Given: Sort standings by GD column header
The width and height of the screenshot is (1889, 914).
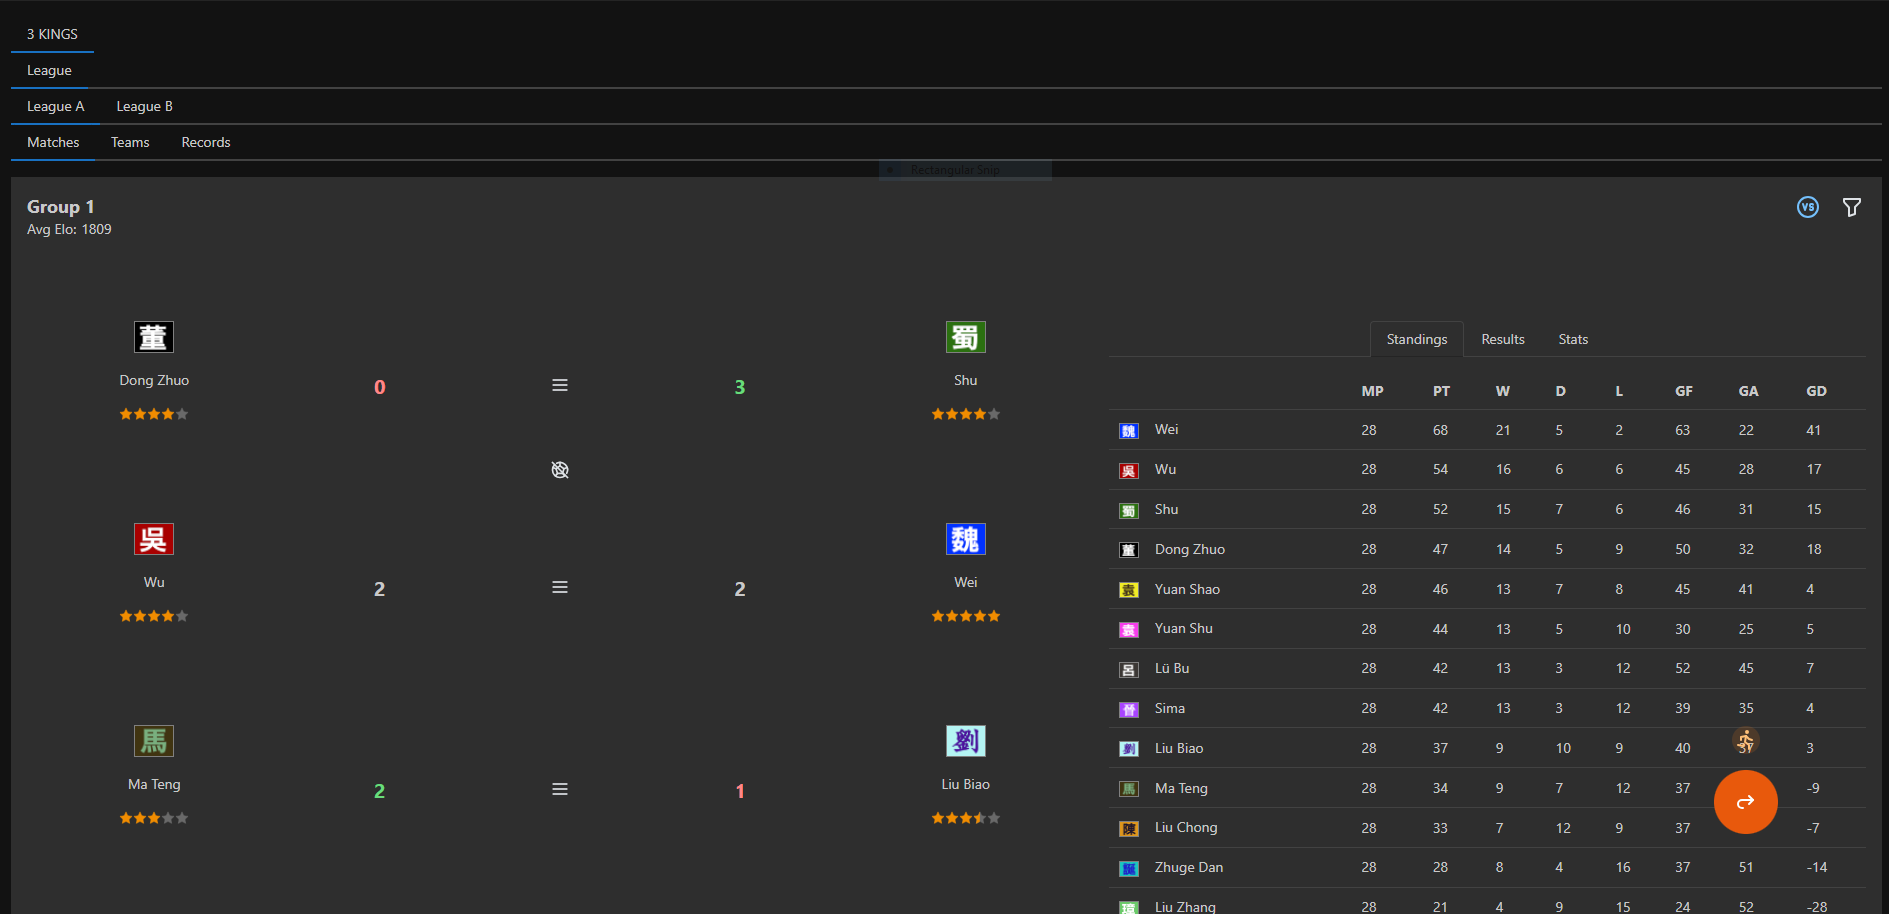Looking at the screenshot, I should click(1816, 391).
